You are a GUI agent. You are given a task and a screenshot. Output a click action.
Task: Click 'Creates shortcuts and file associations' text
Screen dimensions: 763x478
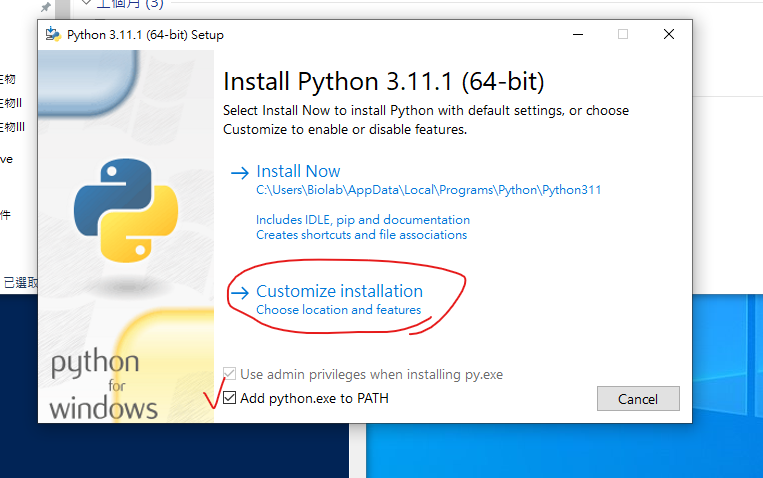[362, 235]
